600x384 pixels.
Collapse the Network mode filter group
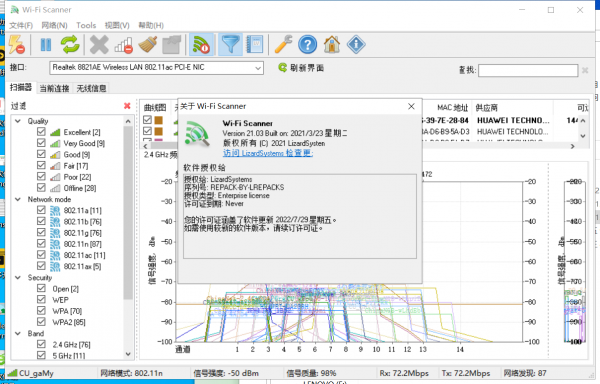18,199
